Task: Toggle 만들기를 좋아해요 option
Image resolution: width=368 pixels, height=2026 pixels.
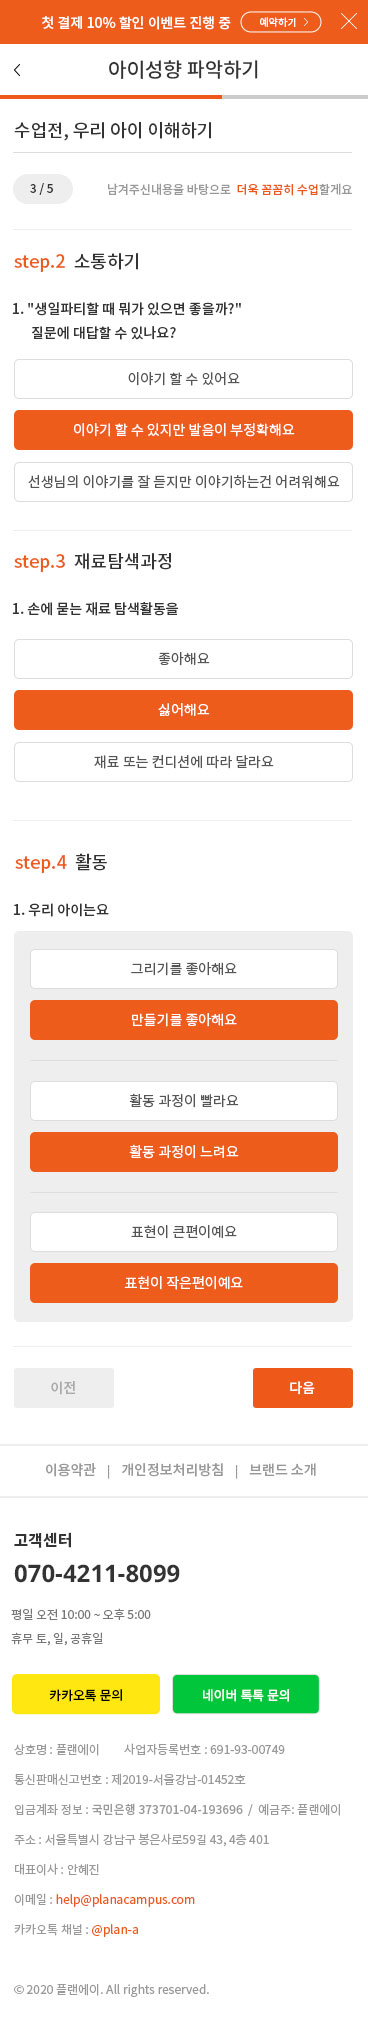Action: [x=184, y=1020]
